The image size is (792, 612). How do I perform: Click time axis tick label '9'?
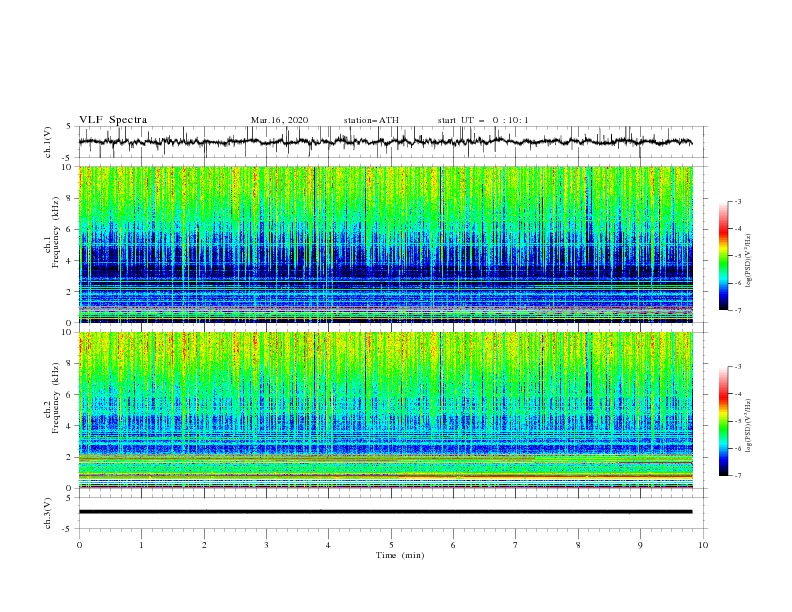click(x=640, y=545)
